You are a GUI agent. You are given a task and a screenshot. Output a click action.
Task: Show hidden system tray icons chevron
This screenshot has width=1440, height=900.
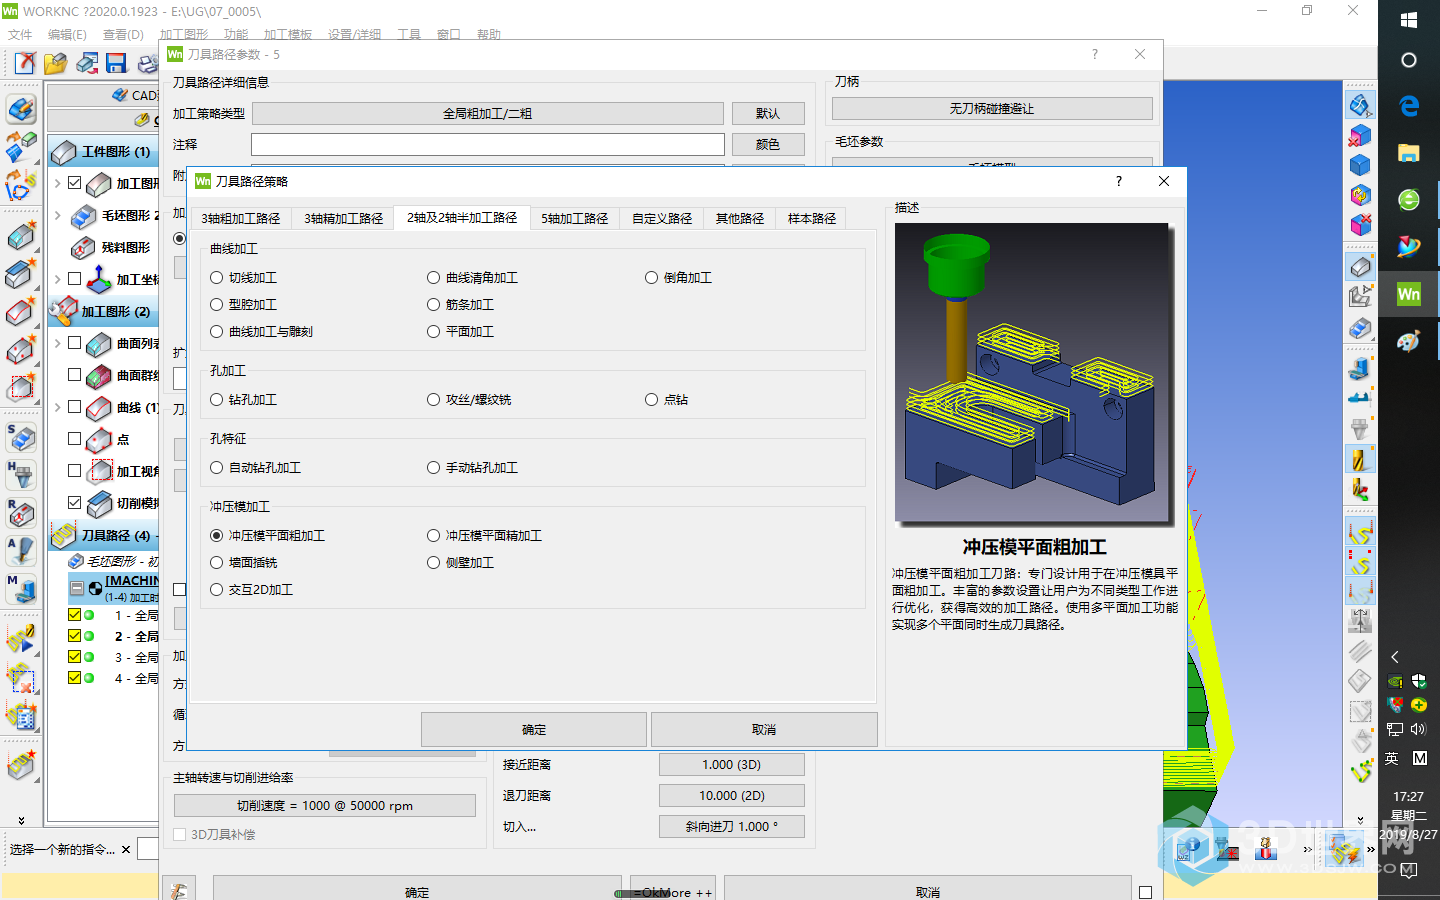pyautogui.click(x=1395, y=657)
